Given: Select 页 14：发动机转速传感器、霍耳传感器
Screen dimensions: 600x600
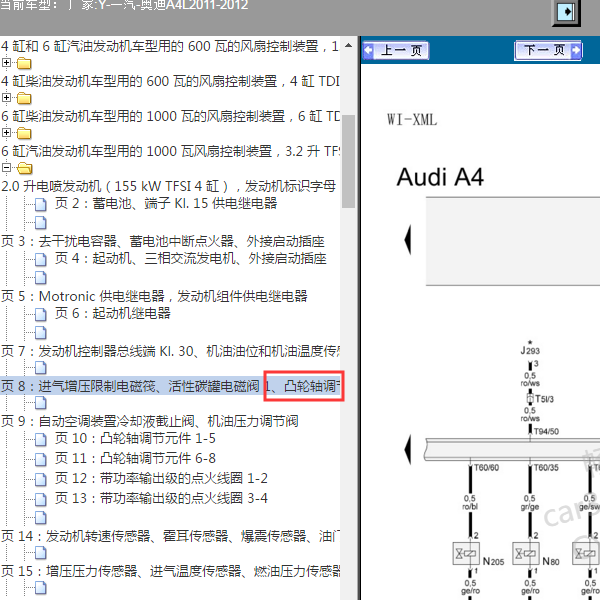Looking at the screenshot, I should click(x=170, y=536).
